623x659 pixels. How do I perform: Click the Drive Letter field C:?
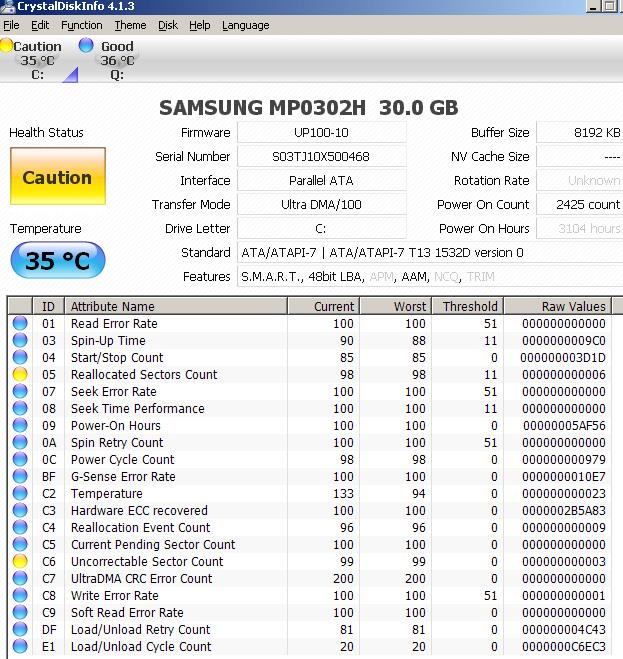(x=322, y=229)
